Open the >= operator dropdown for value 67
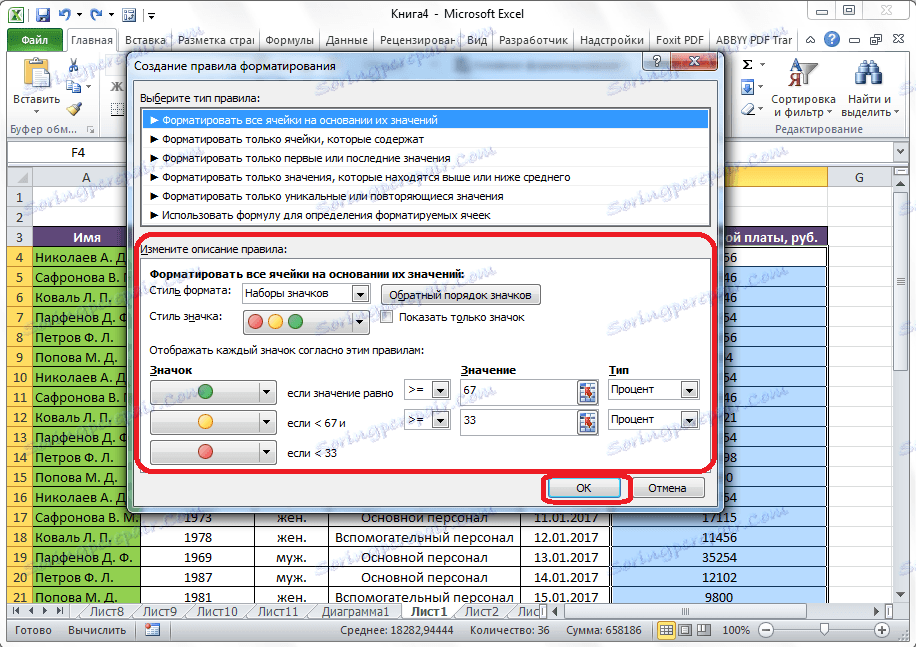Viewport: 916px width, 647px height. (441, 389)
